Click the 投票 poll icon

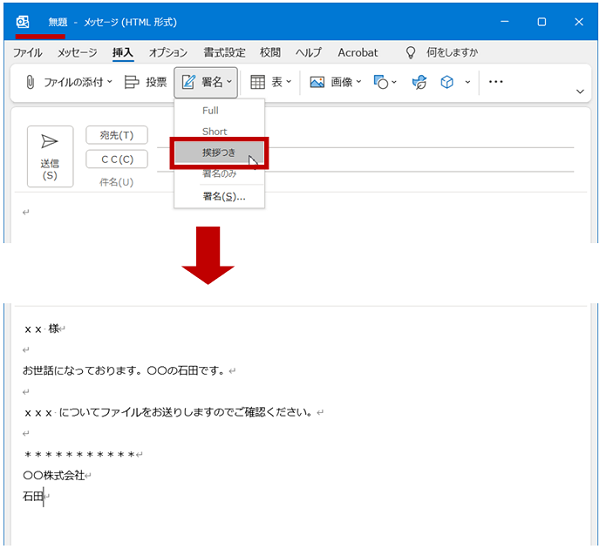click(x=132, y=82)
